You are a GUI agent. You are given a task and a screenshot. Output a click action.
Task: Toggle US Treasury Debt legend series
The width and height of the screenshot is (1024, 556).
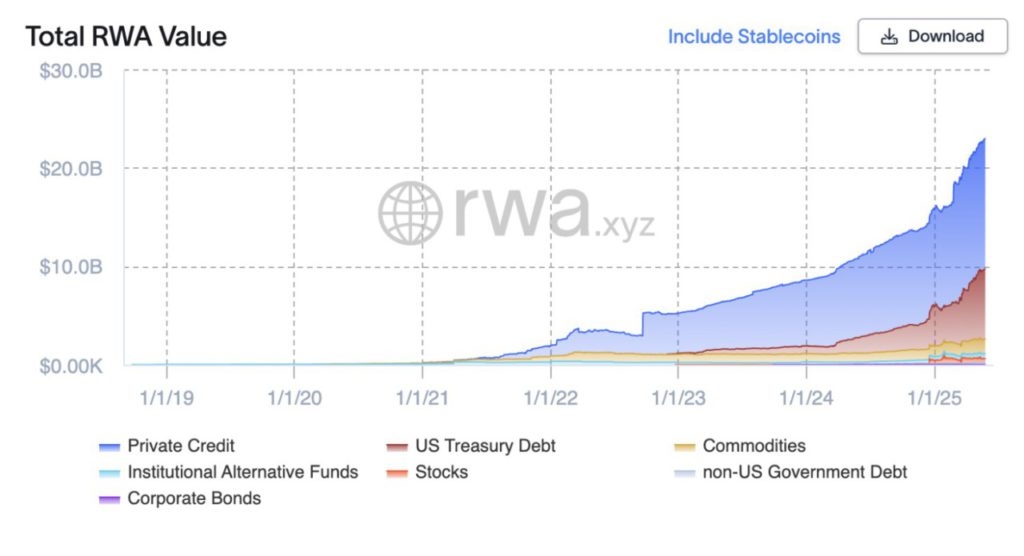point(485,446)
